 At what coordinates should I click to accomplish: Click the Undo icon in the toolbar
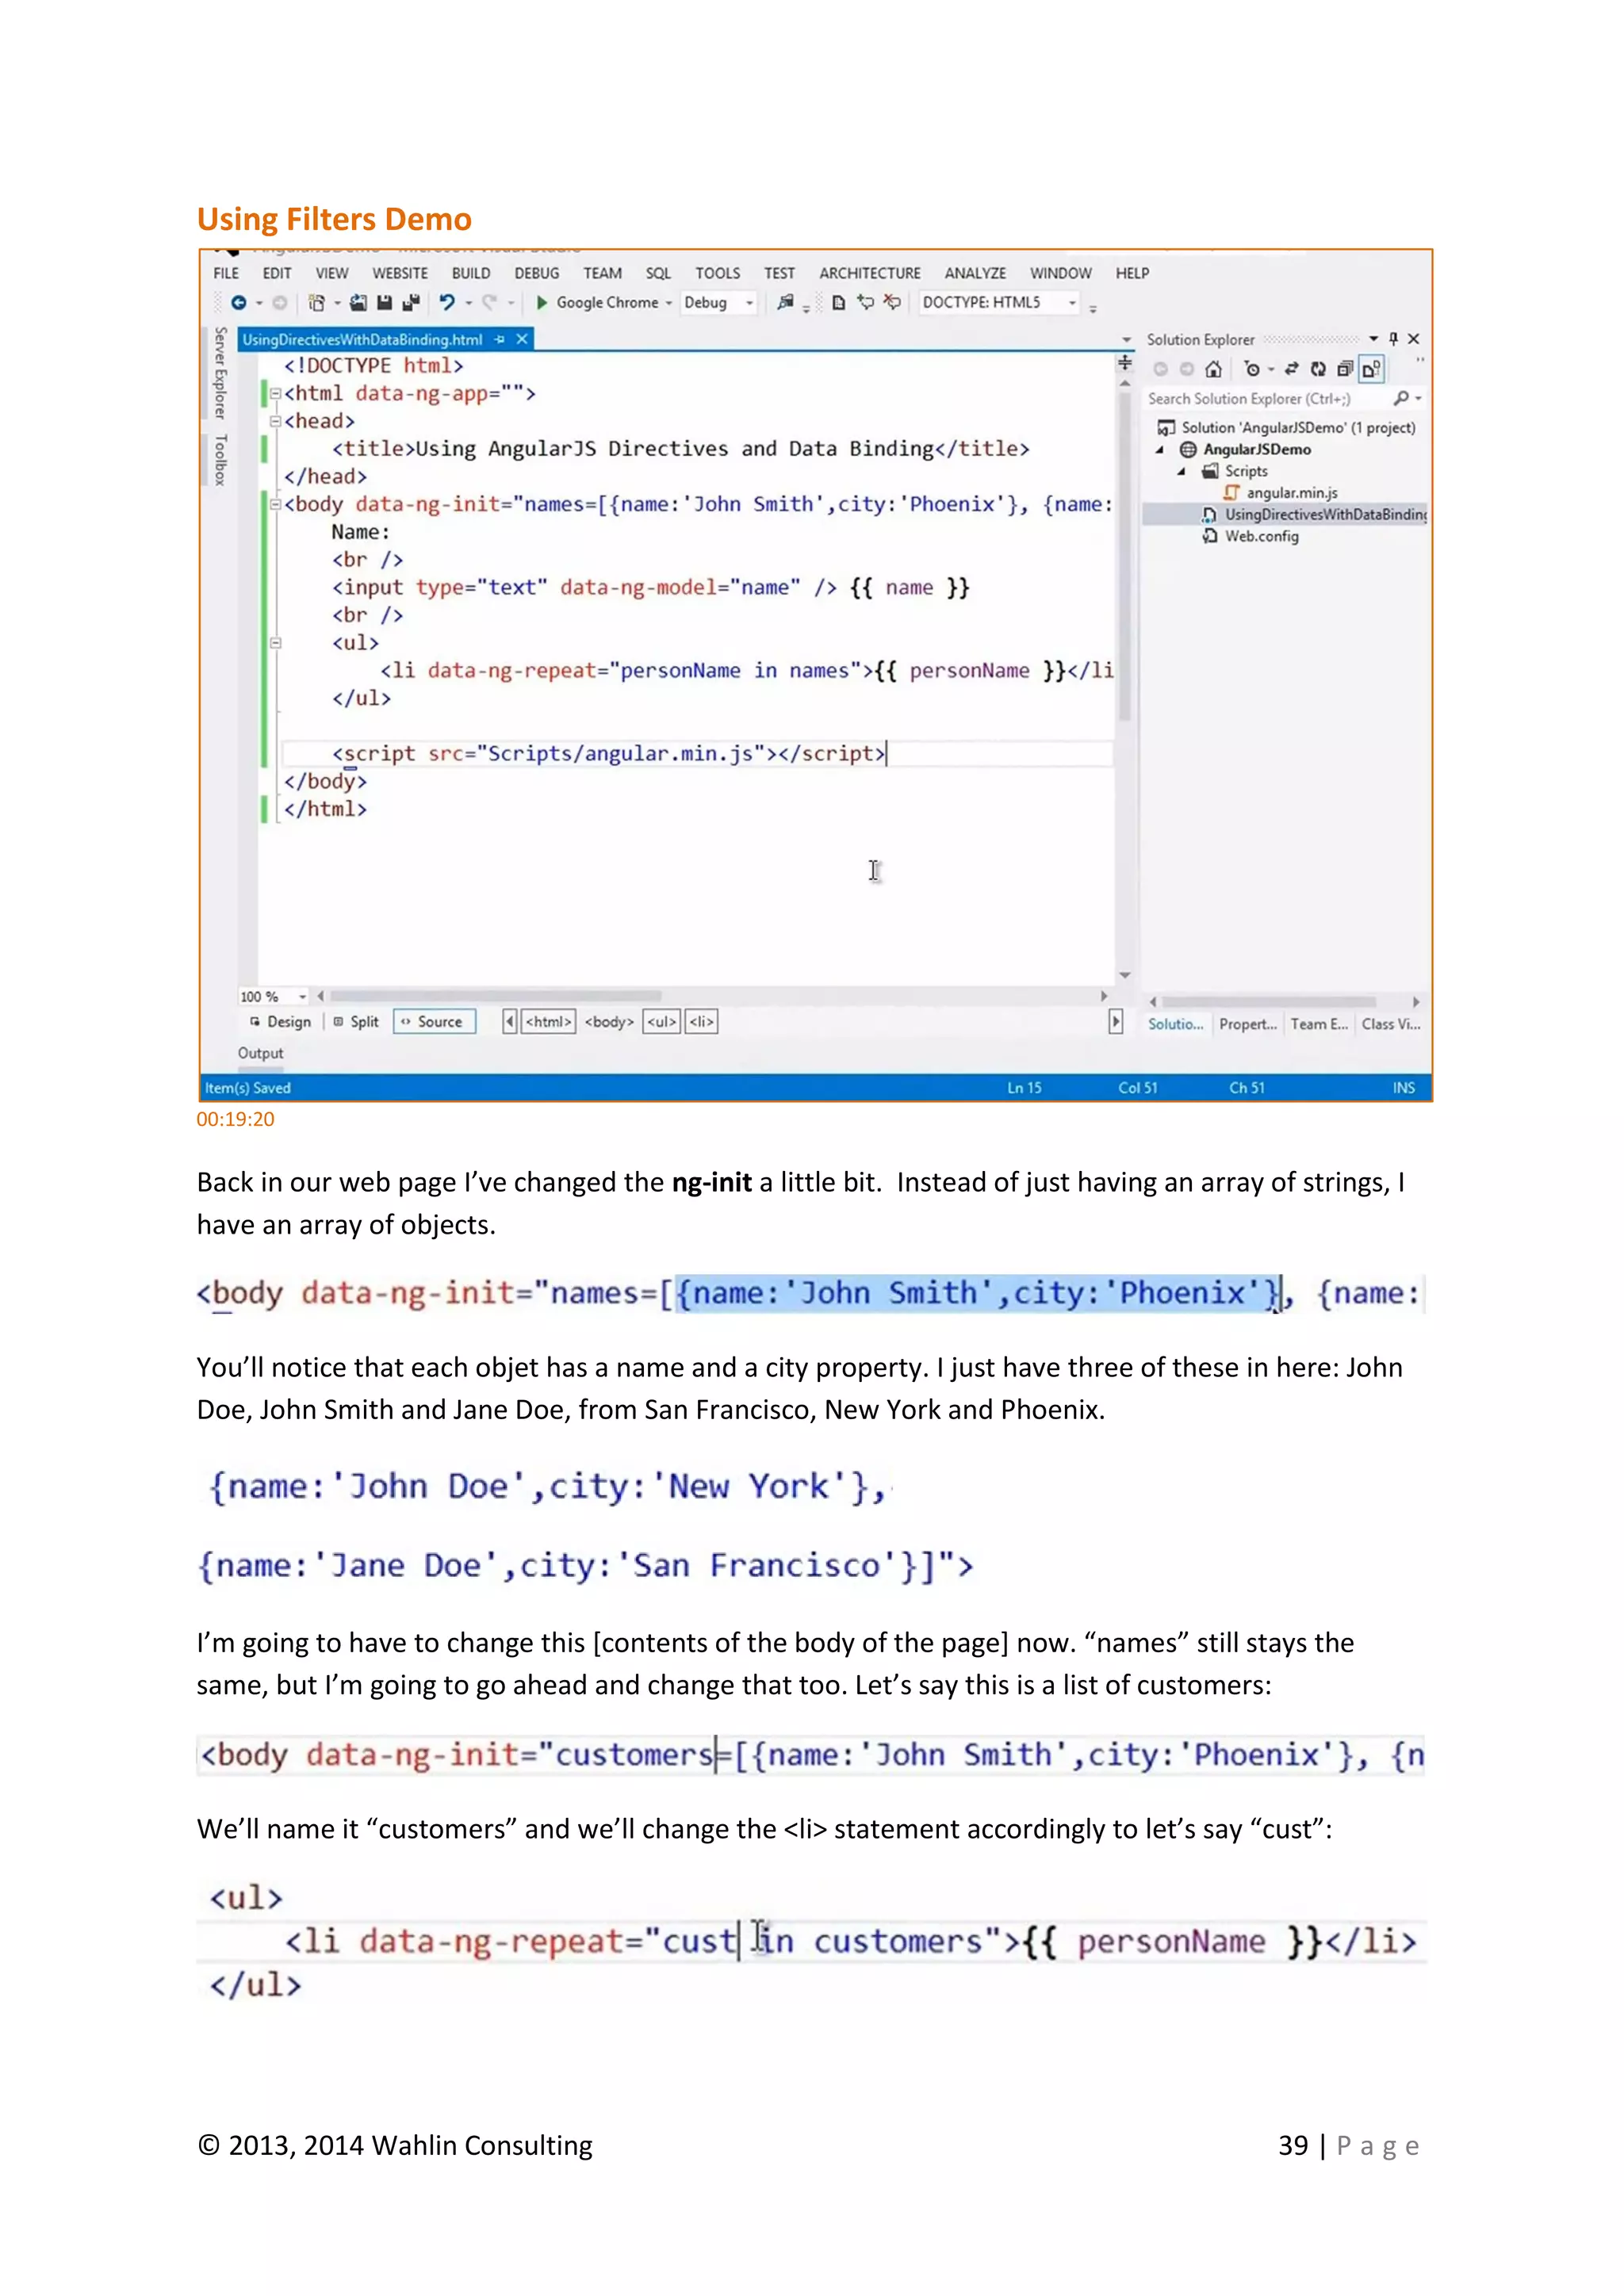[x=447, y=302]
